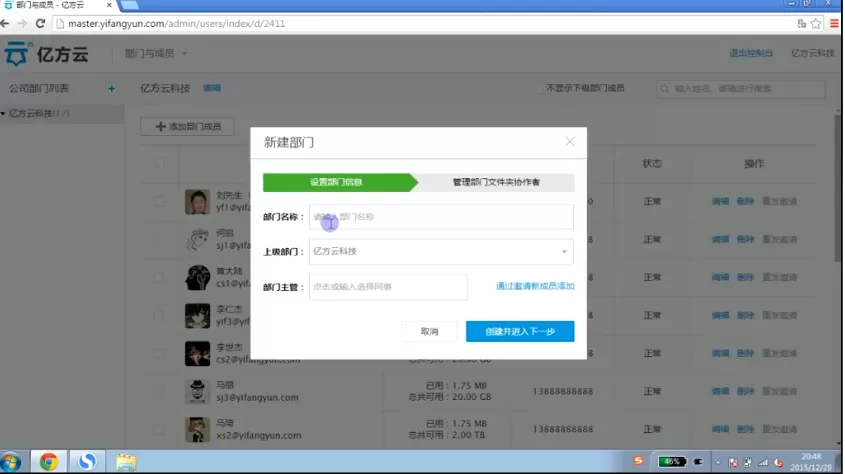Add a department with the plus icon
This screenshot has height=474, width=845.
(112, 88)
